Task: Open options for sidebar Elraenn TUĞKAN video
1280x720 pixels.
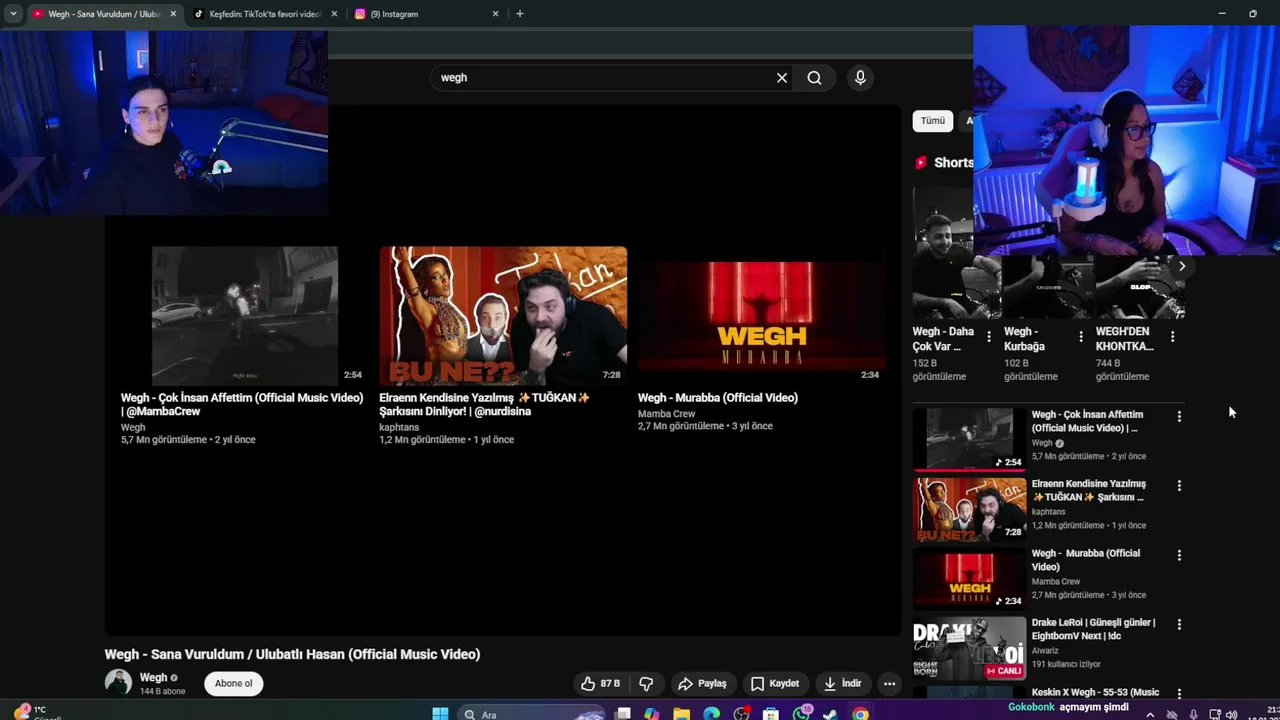Action: (x=1179, y=486)
